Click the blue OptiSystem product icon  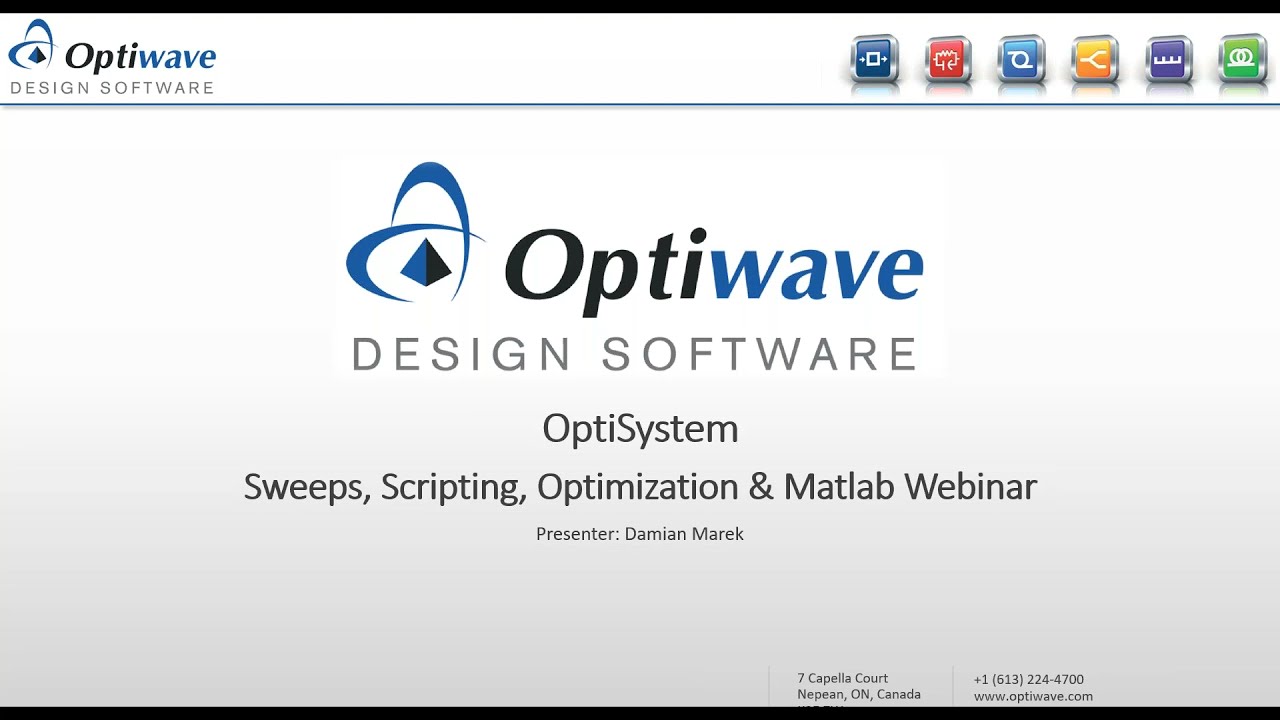click(875, 59)
